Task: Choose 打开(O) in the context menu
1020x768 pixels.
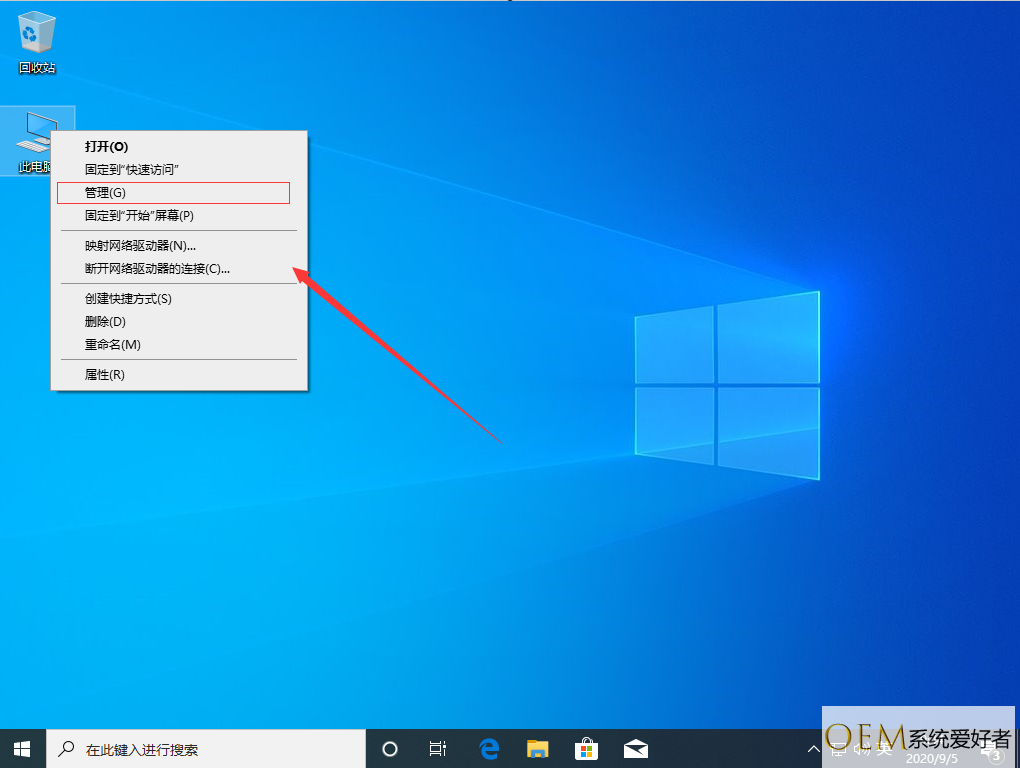Action: 106,146
